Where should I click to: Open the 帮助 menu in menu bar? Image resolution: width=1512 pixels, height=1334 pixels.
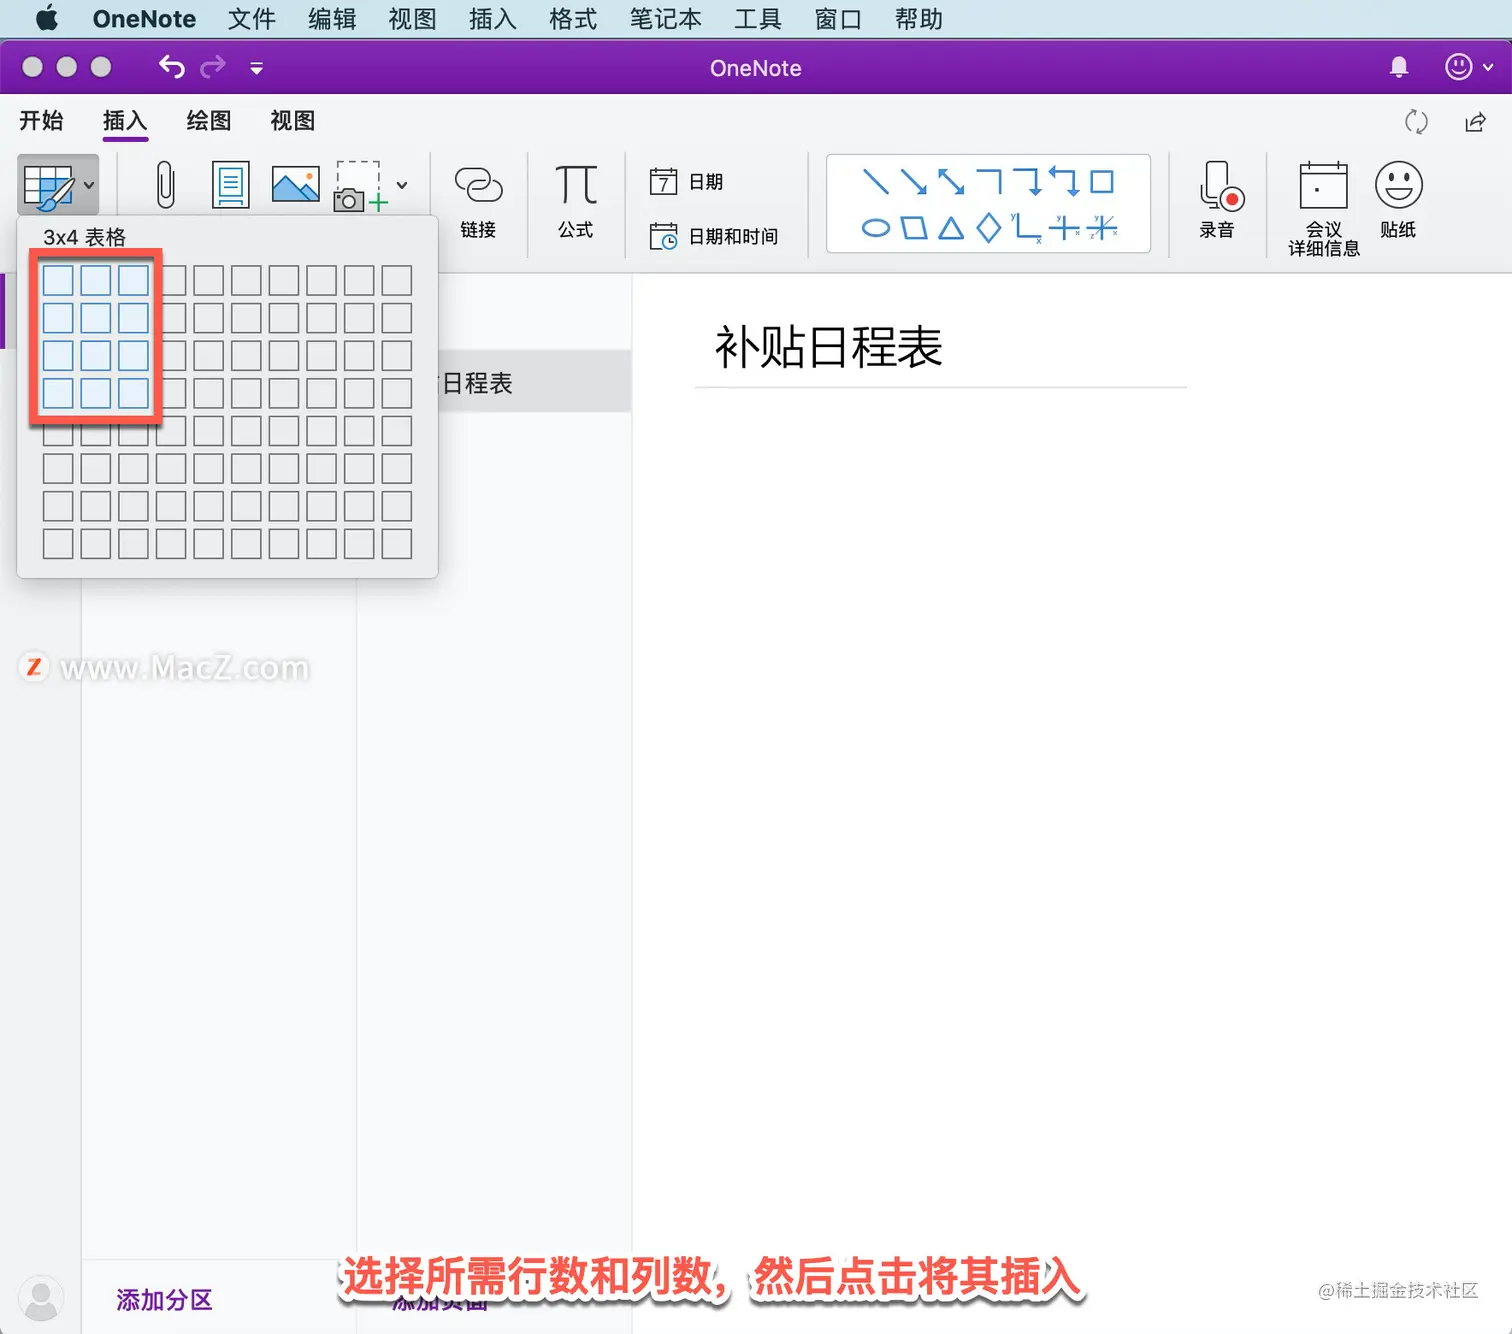[x=919, y=19]
